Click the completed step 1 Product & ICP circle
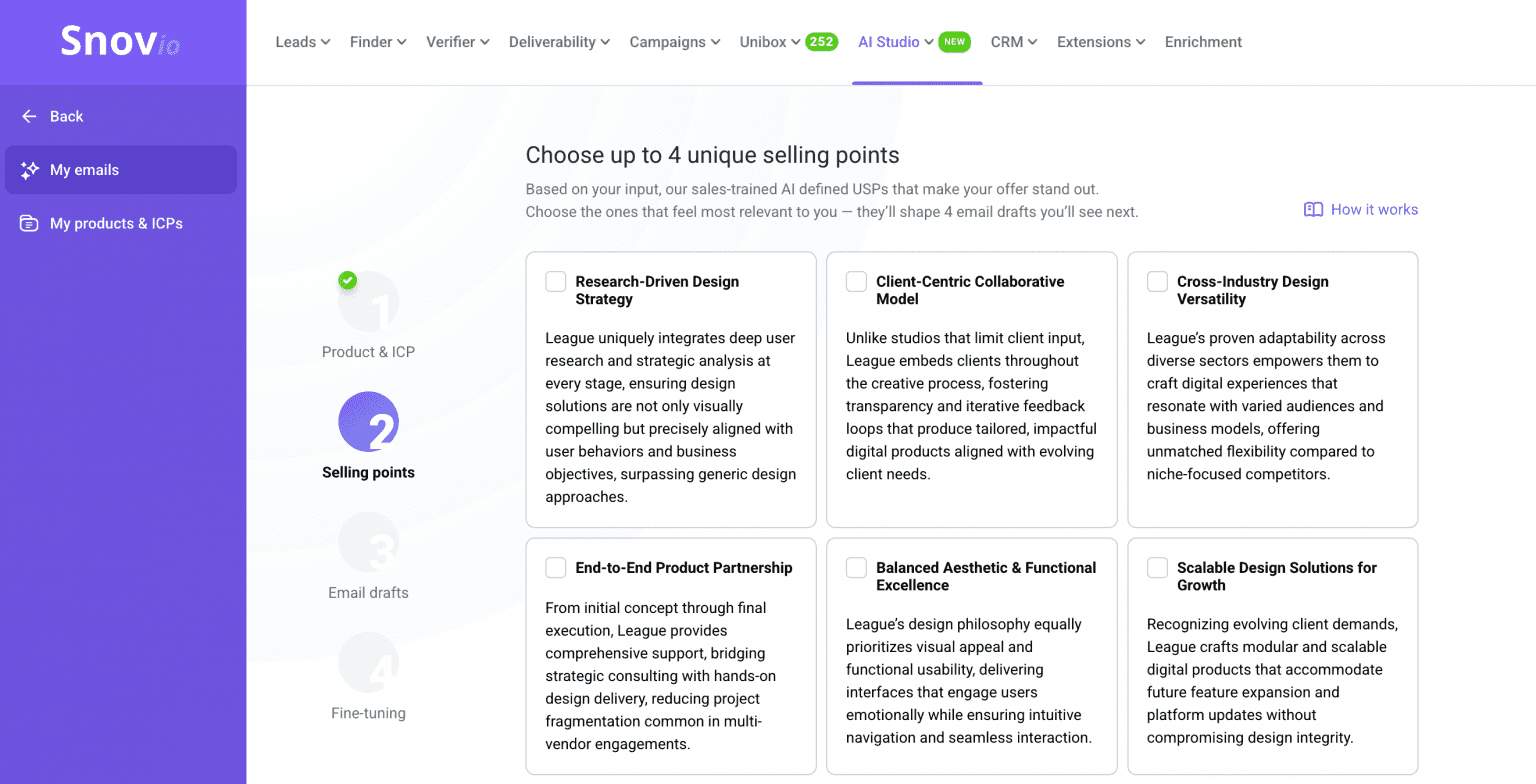1536x784 pixels. 368,302
